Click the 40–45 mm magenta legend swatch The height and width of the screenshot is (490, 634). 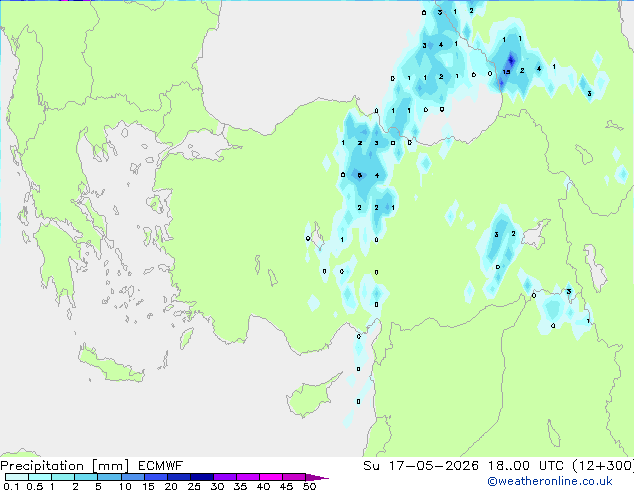[x=271, y=477]
